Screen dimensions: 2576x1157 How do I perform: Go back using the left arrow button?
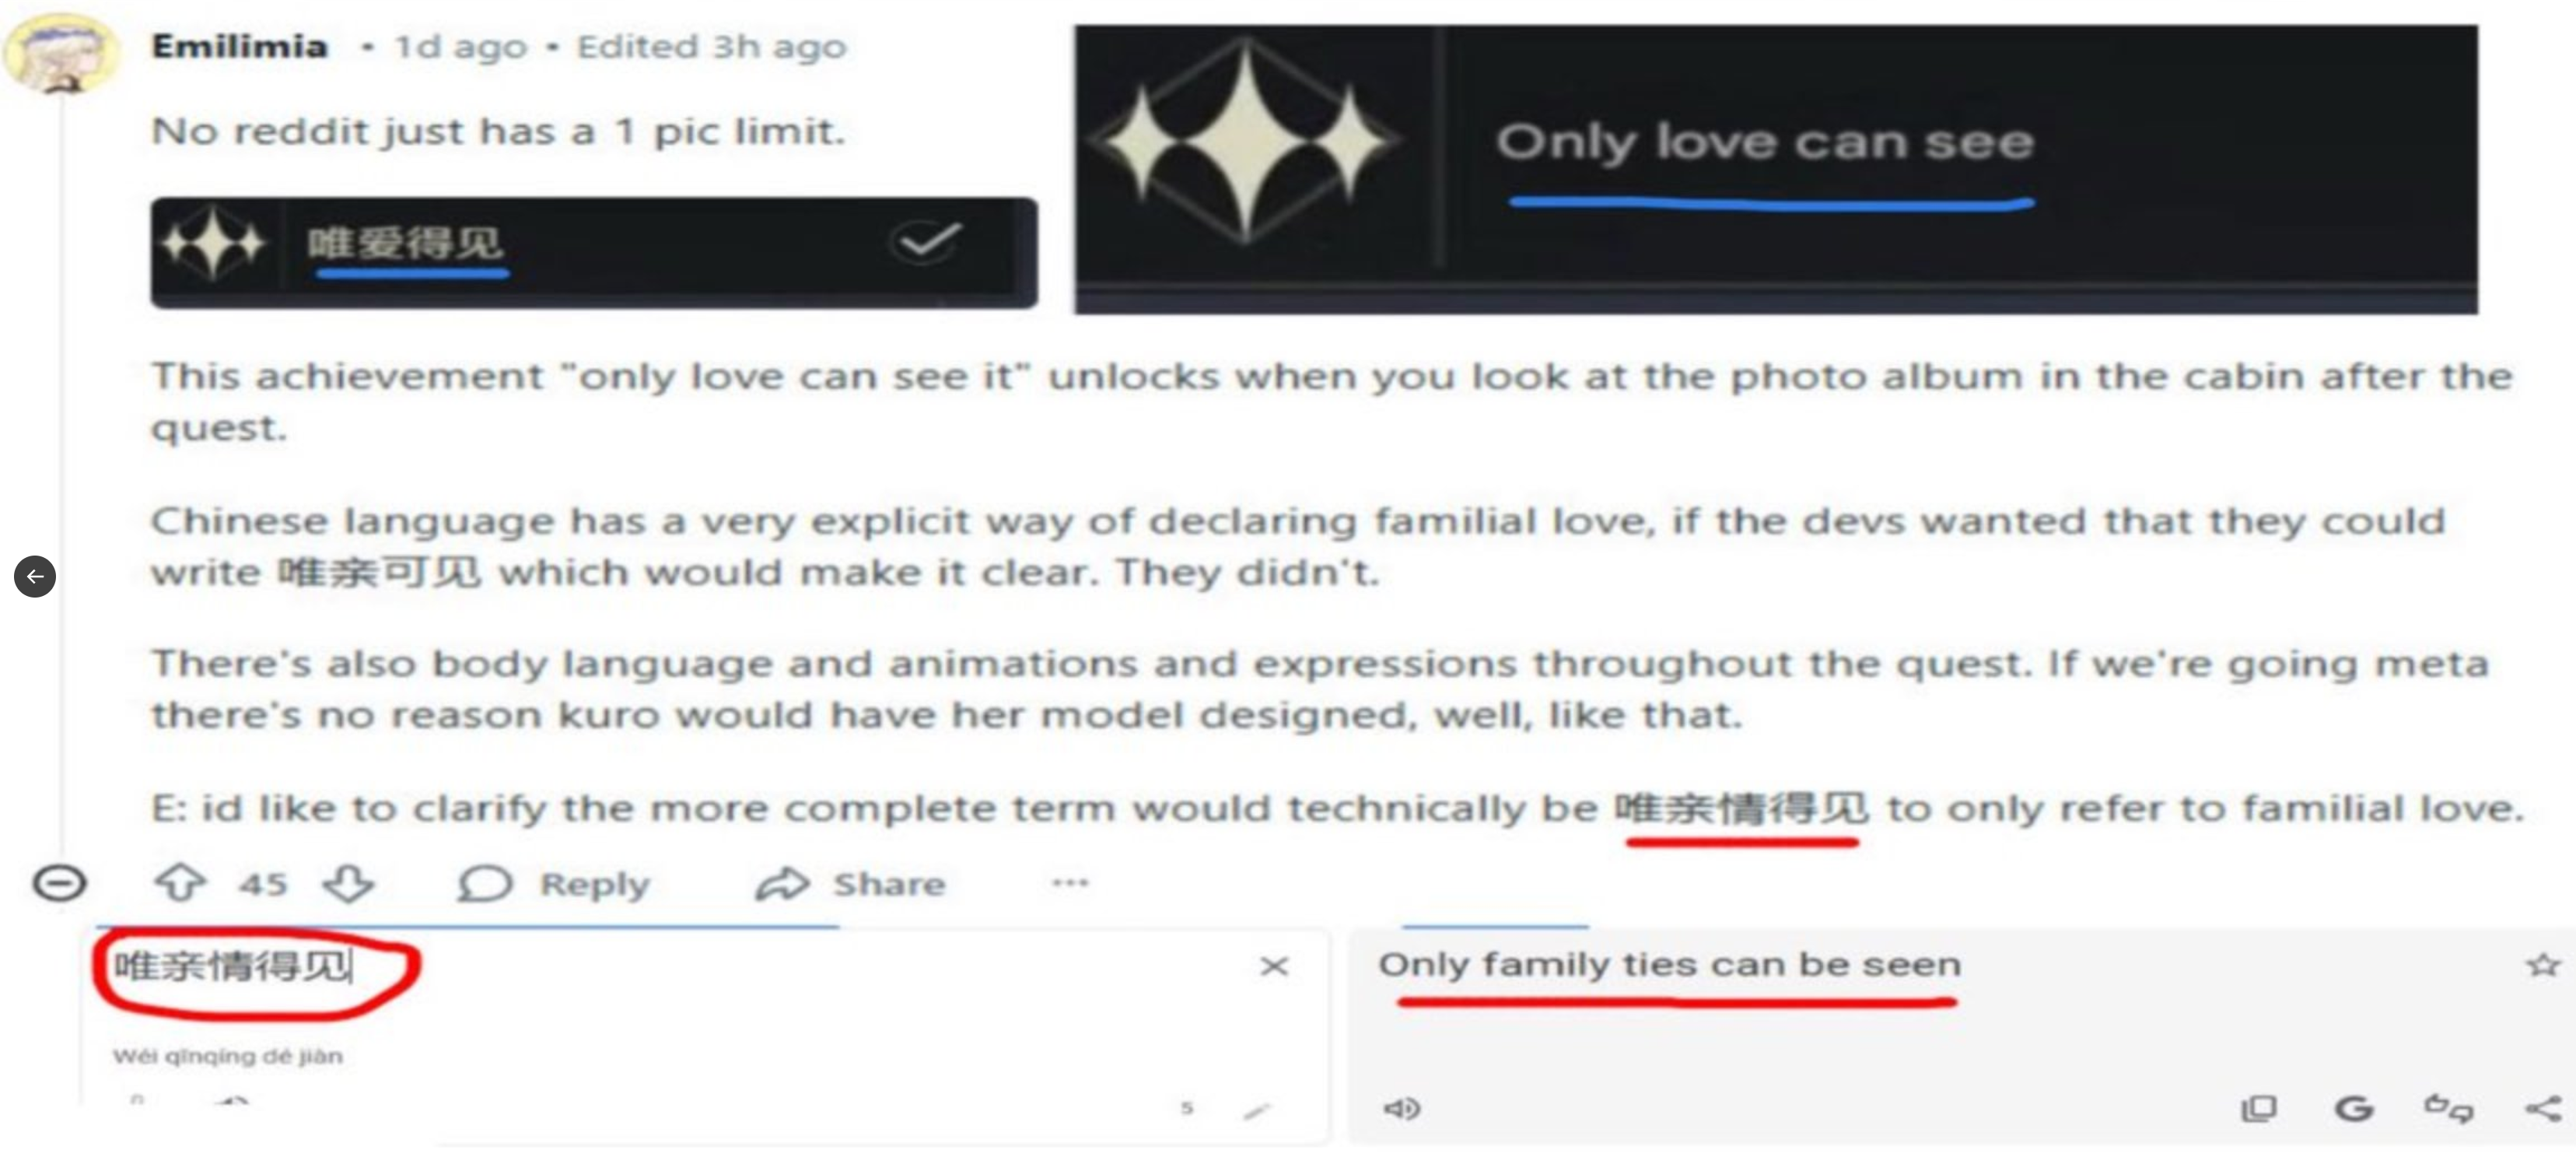[35, 576]
